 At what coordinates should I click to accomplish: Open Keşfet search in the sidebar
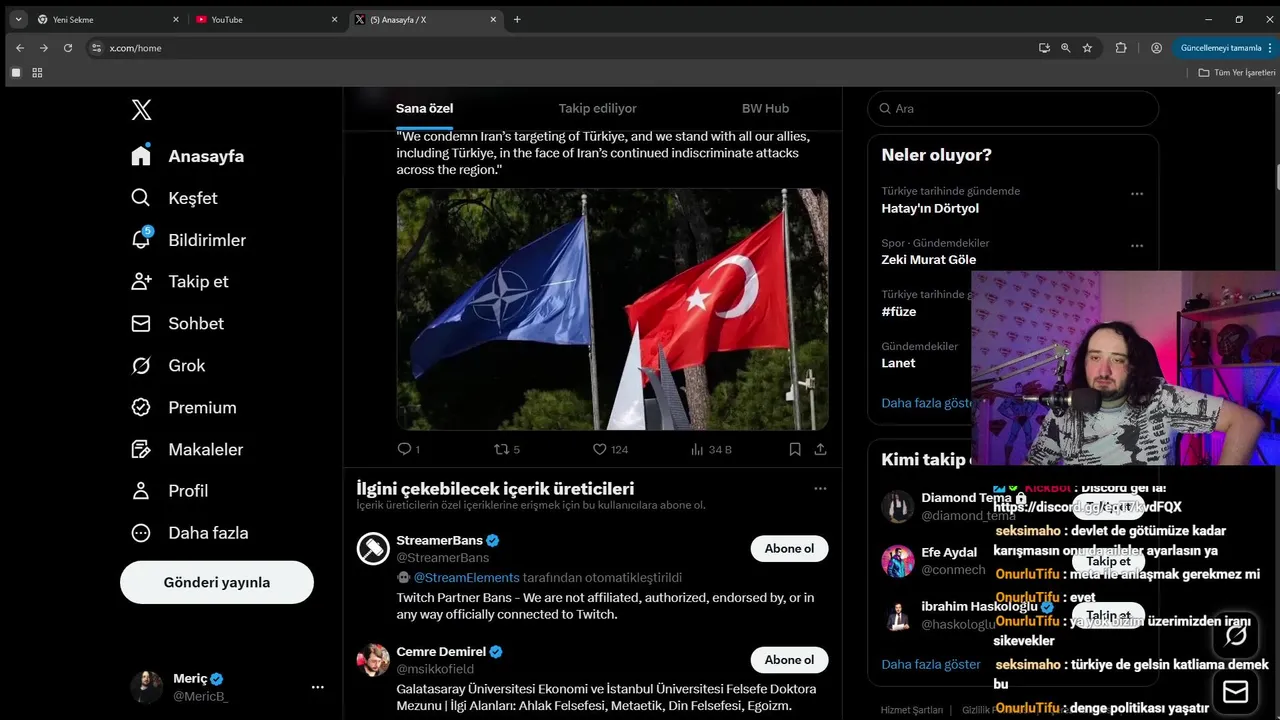tap(174, 198)
